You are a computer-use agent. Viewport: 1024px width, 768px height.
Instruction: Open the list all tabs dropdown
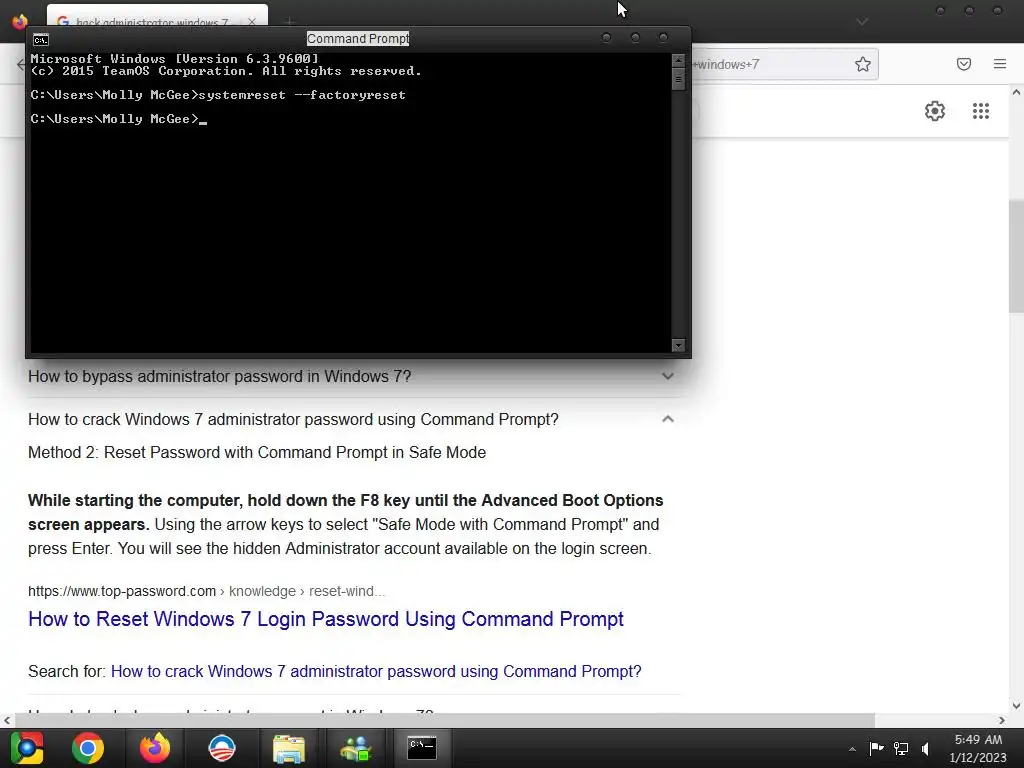point(862,22)
